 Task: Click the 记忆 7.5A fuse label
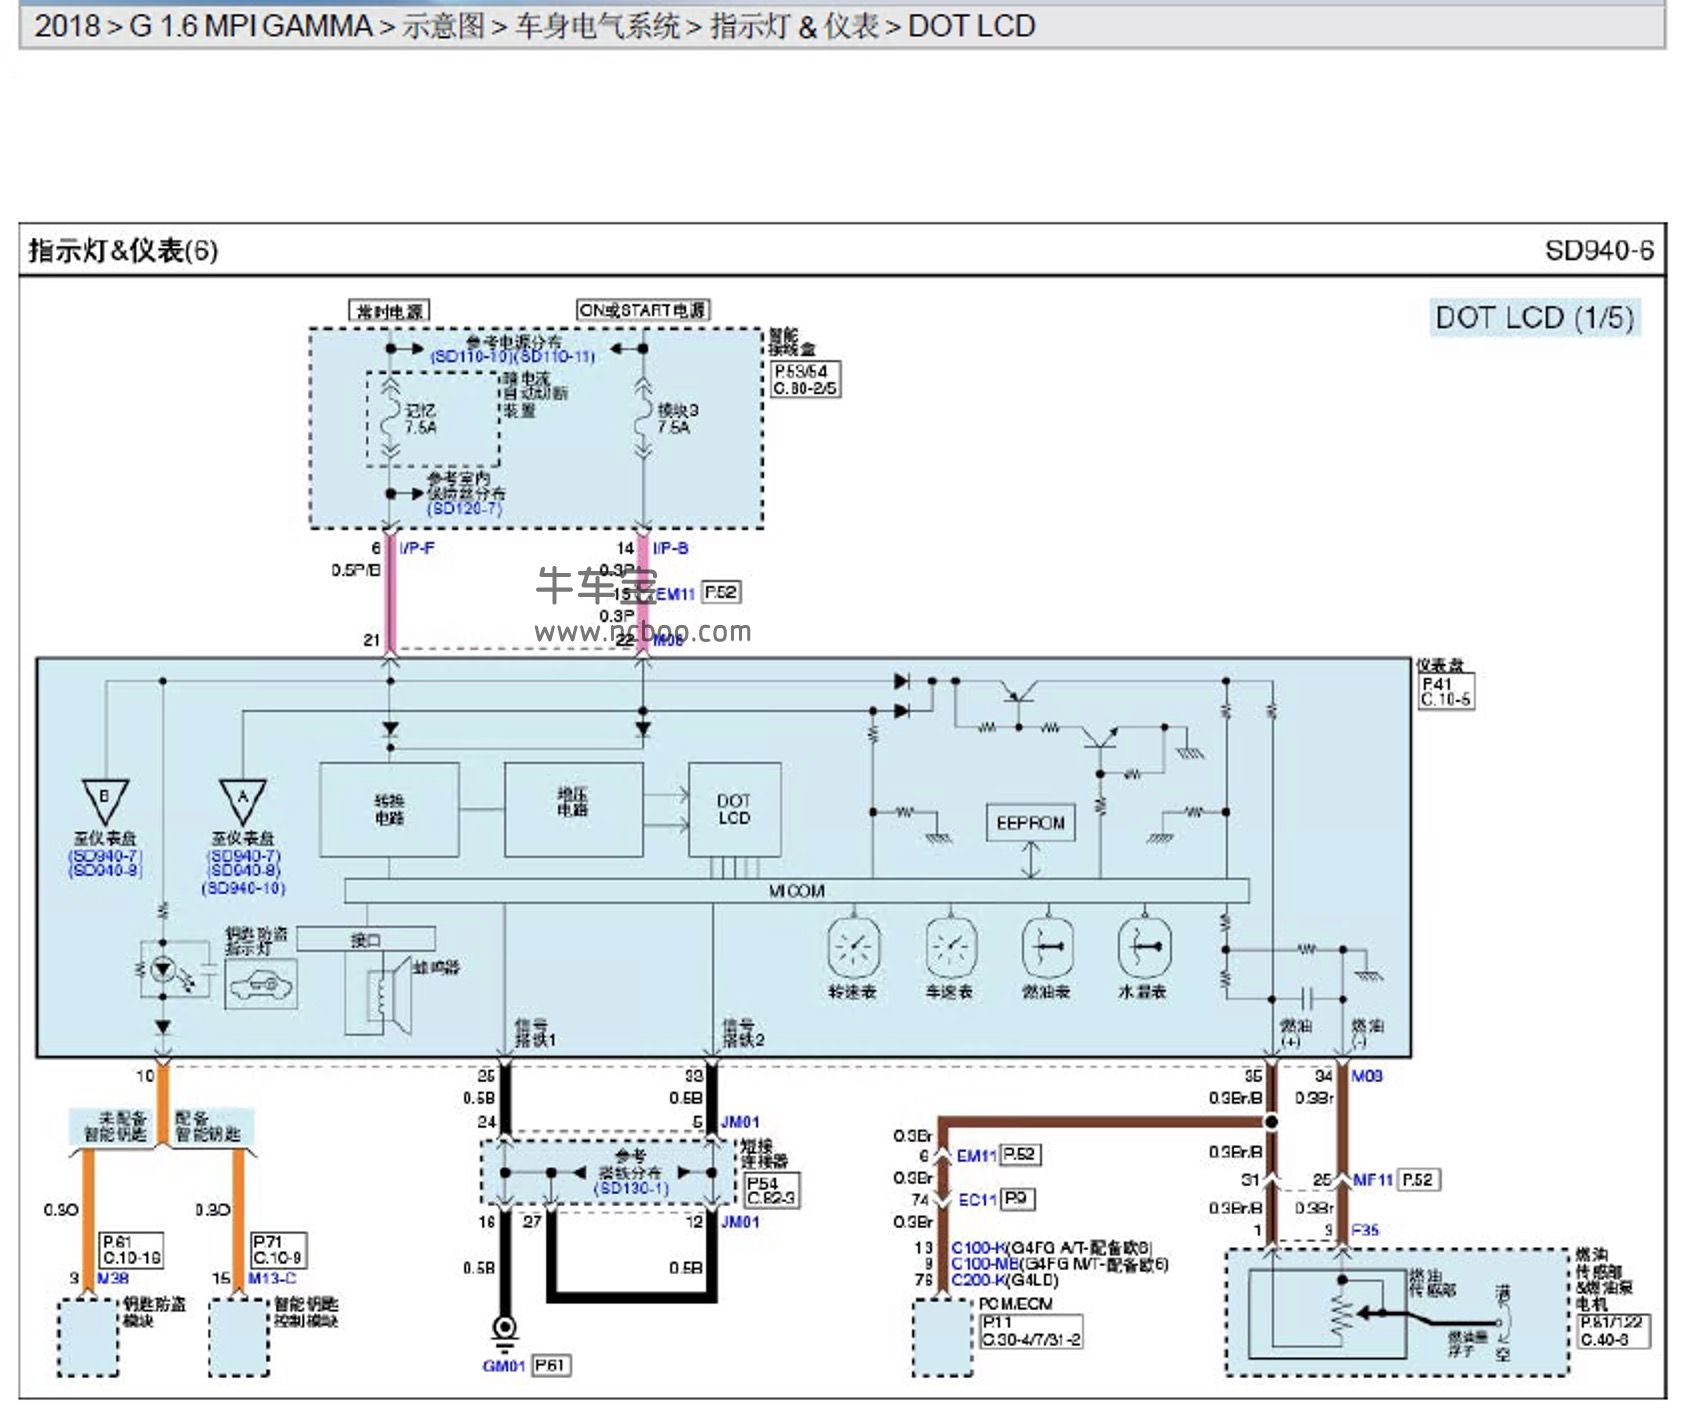(x=421, y=419)
